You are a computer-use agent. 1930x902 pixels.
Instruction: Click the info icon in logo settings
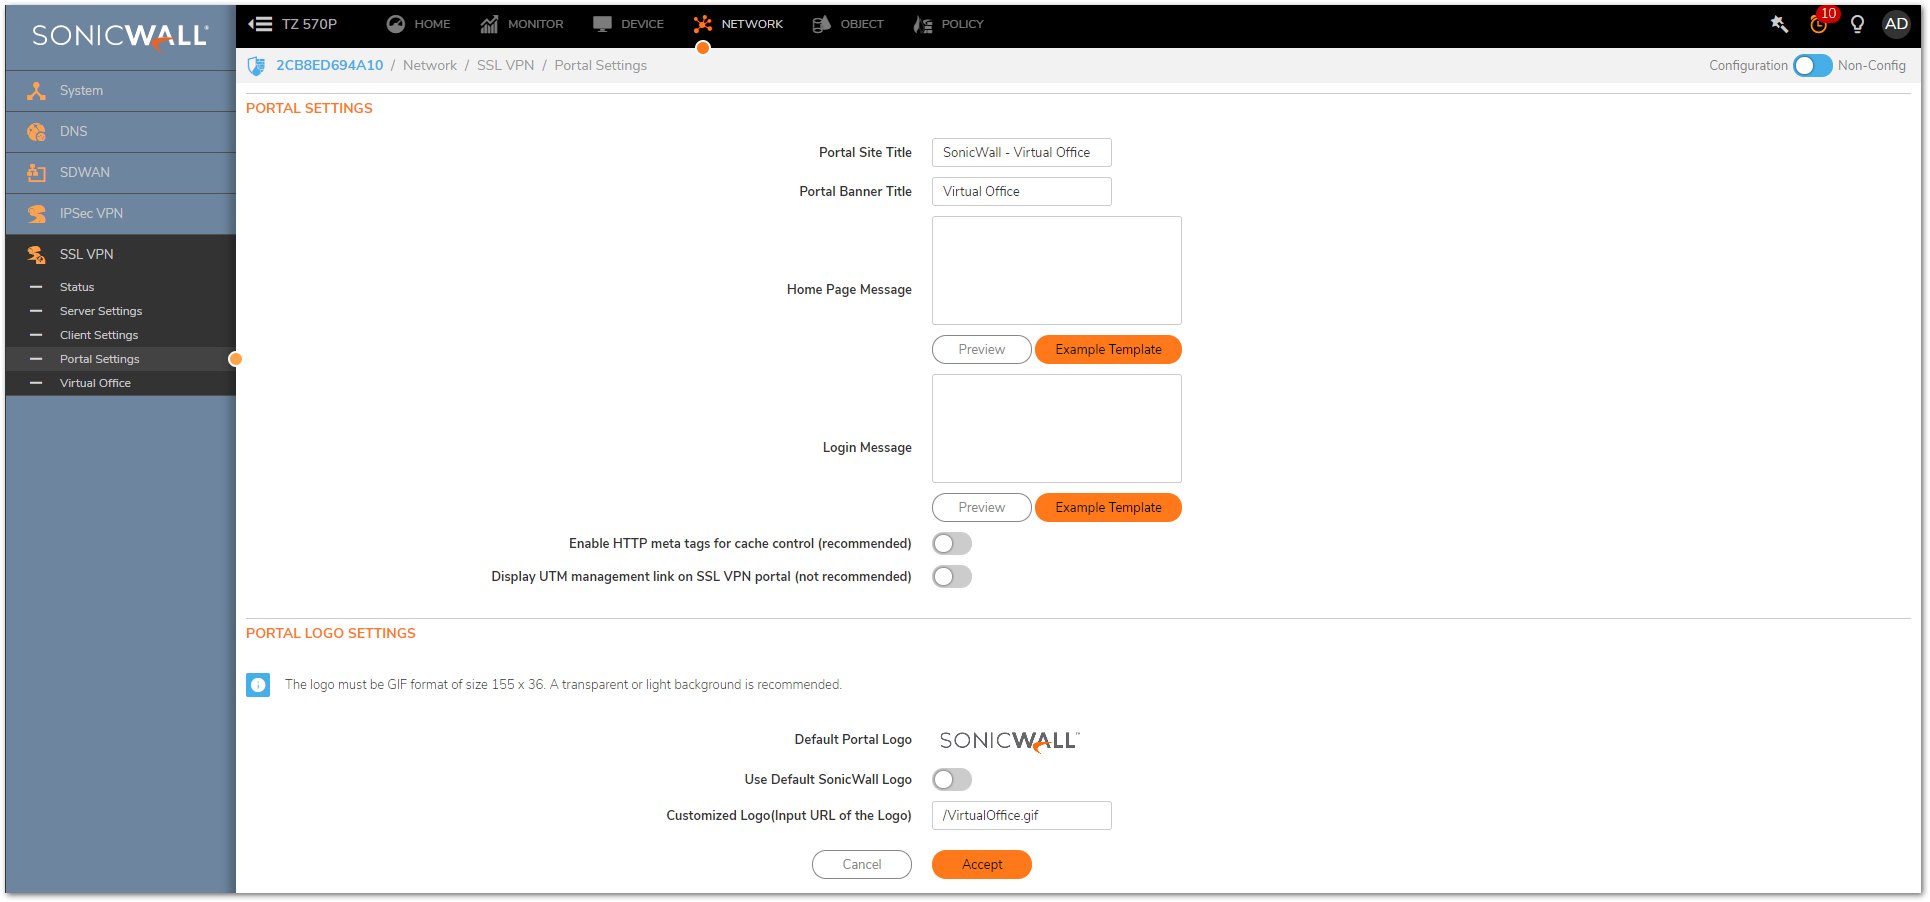point(258,685)
